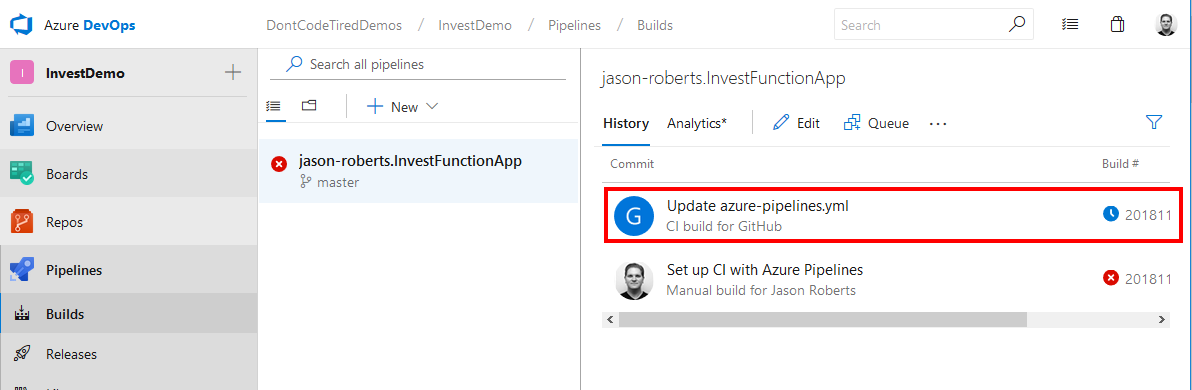Click the Repos sidebar icon

tap(22, 222)
